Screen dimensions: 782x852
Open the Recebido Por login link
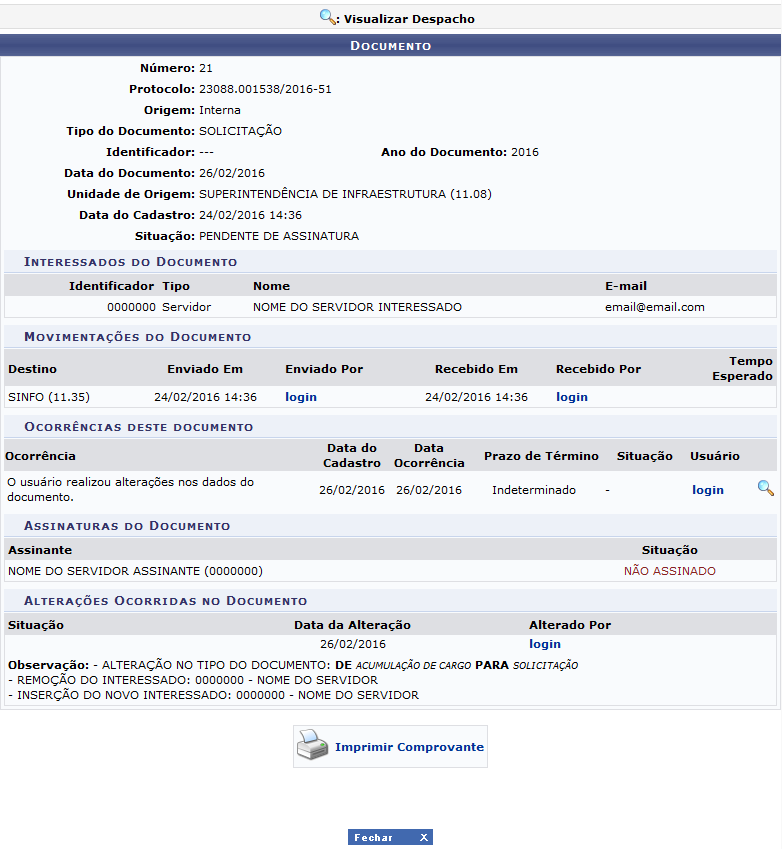click(572, 397)
